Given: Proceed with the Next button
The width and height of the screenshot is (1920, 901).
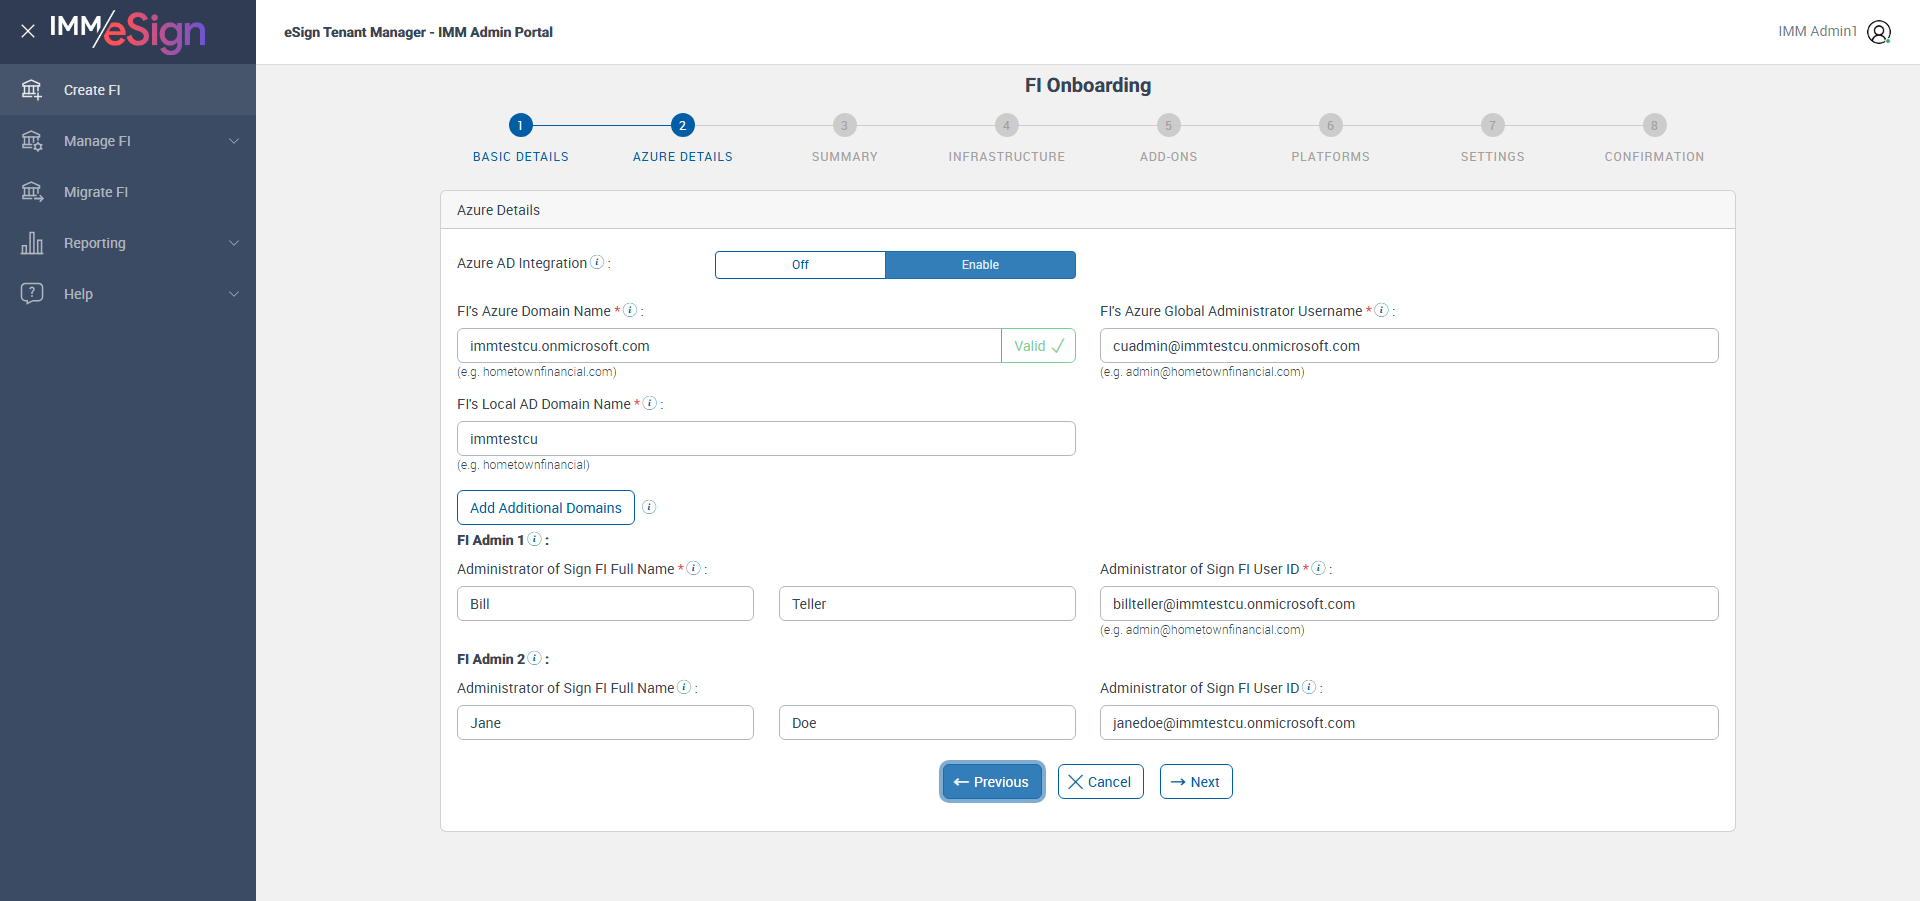Looking at the screenshot, I should click(x=1196, y=782).
